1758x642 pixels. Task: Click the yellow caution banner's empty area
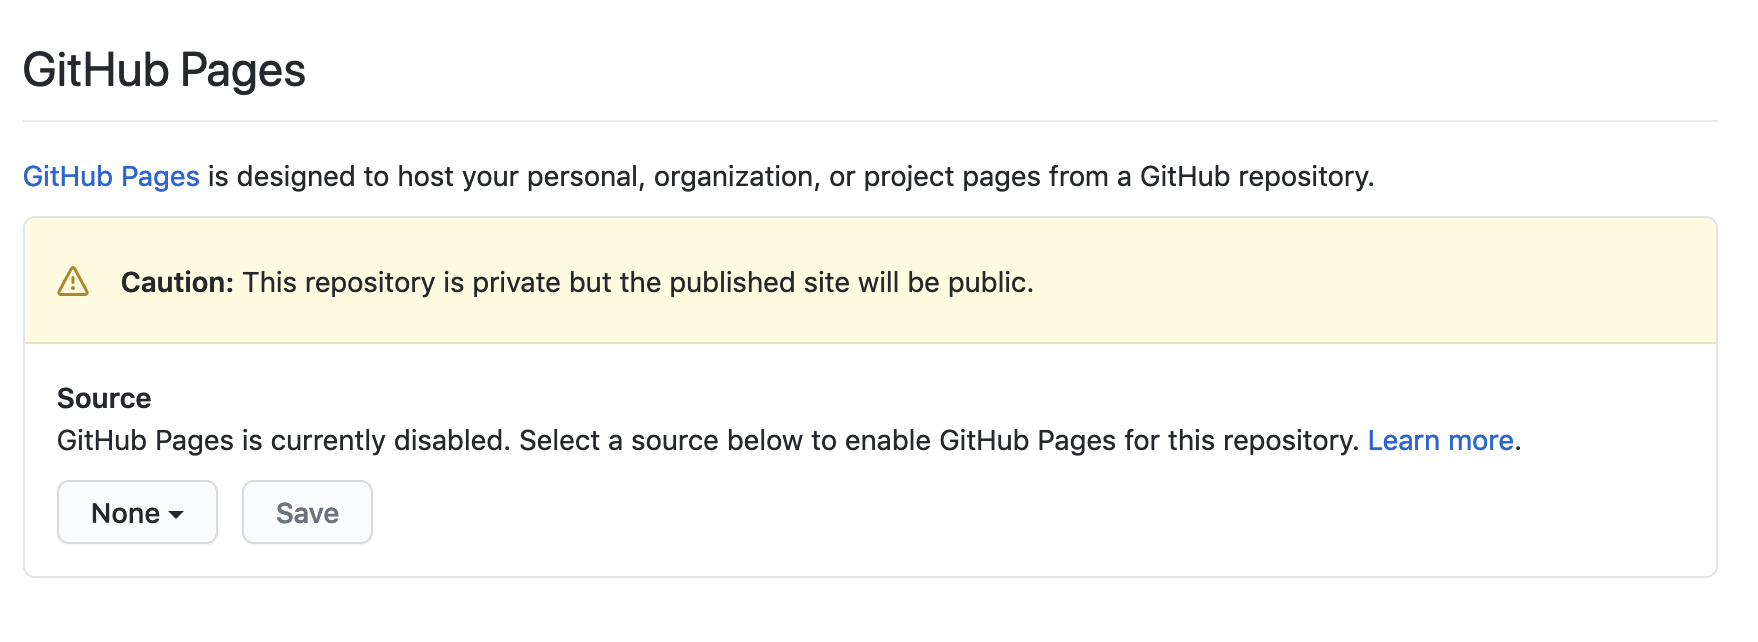tap(1370, 282)
